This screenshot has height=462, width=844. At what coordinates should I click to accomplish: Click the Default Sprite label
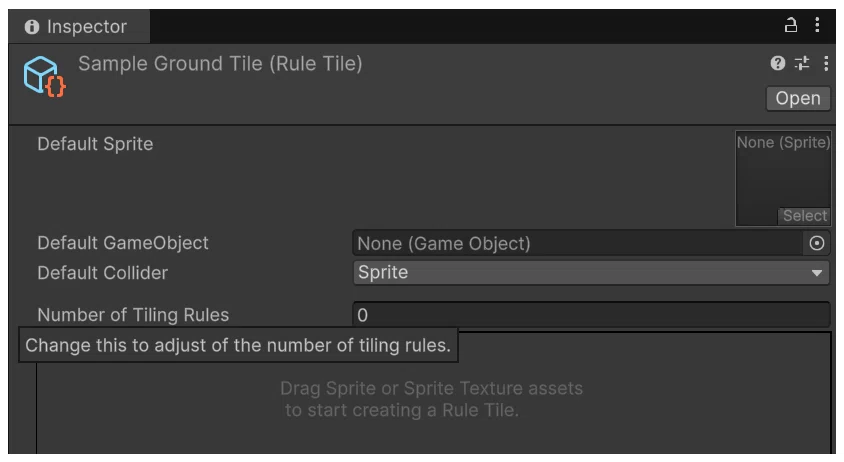(x=95, y=144)
